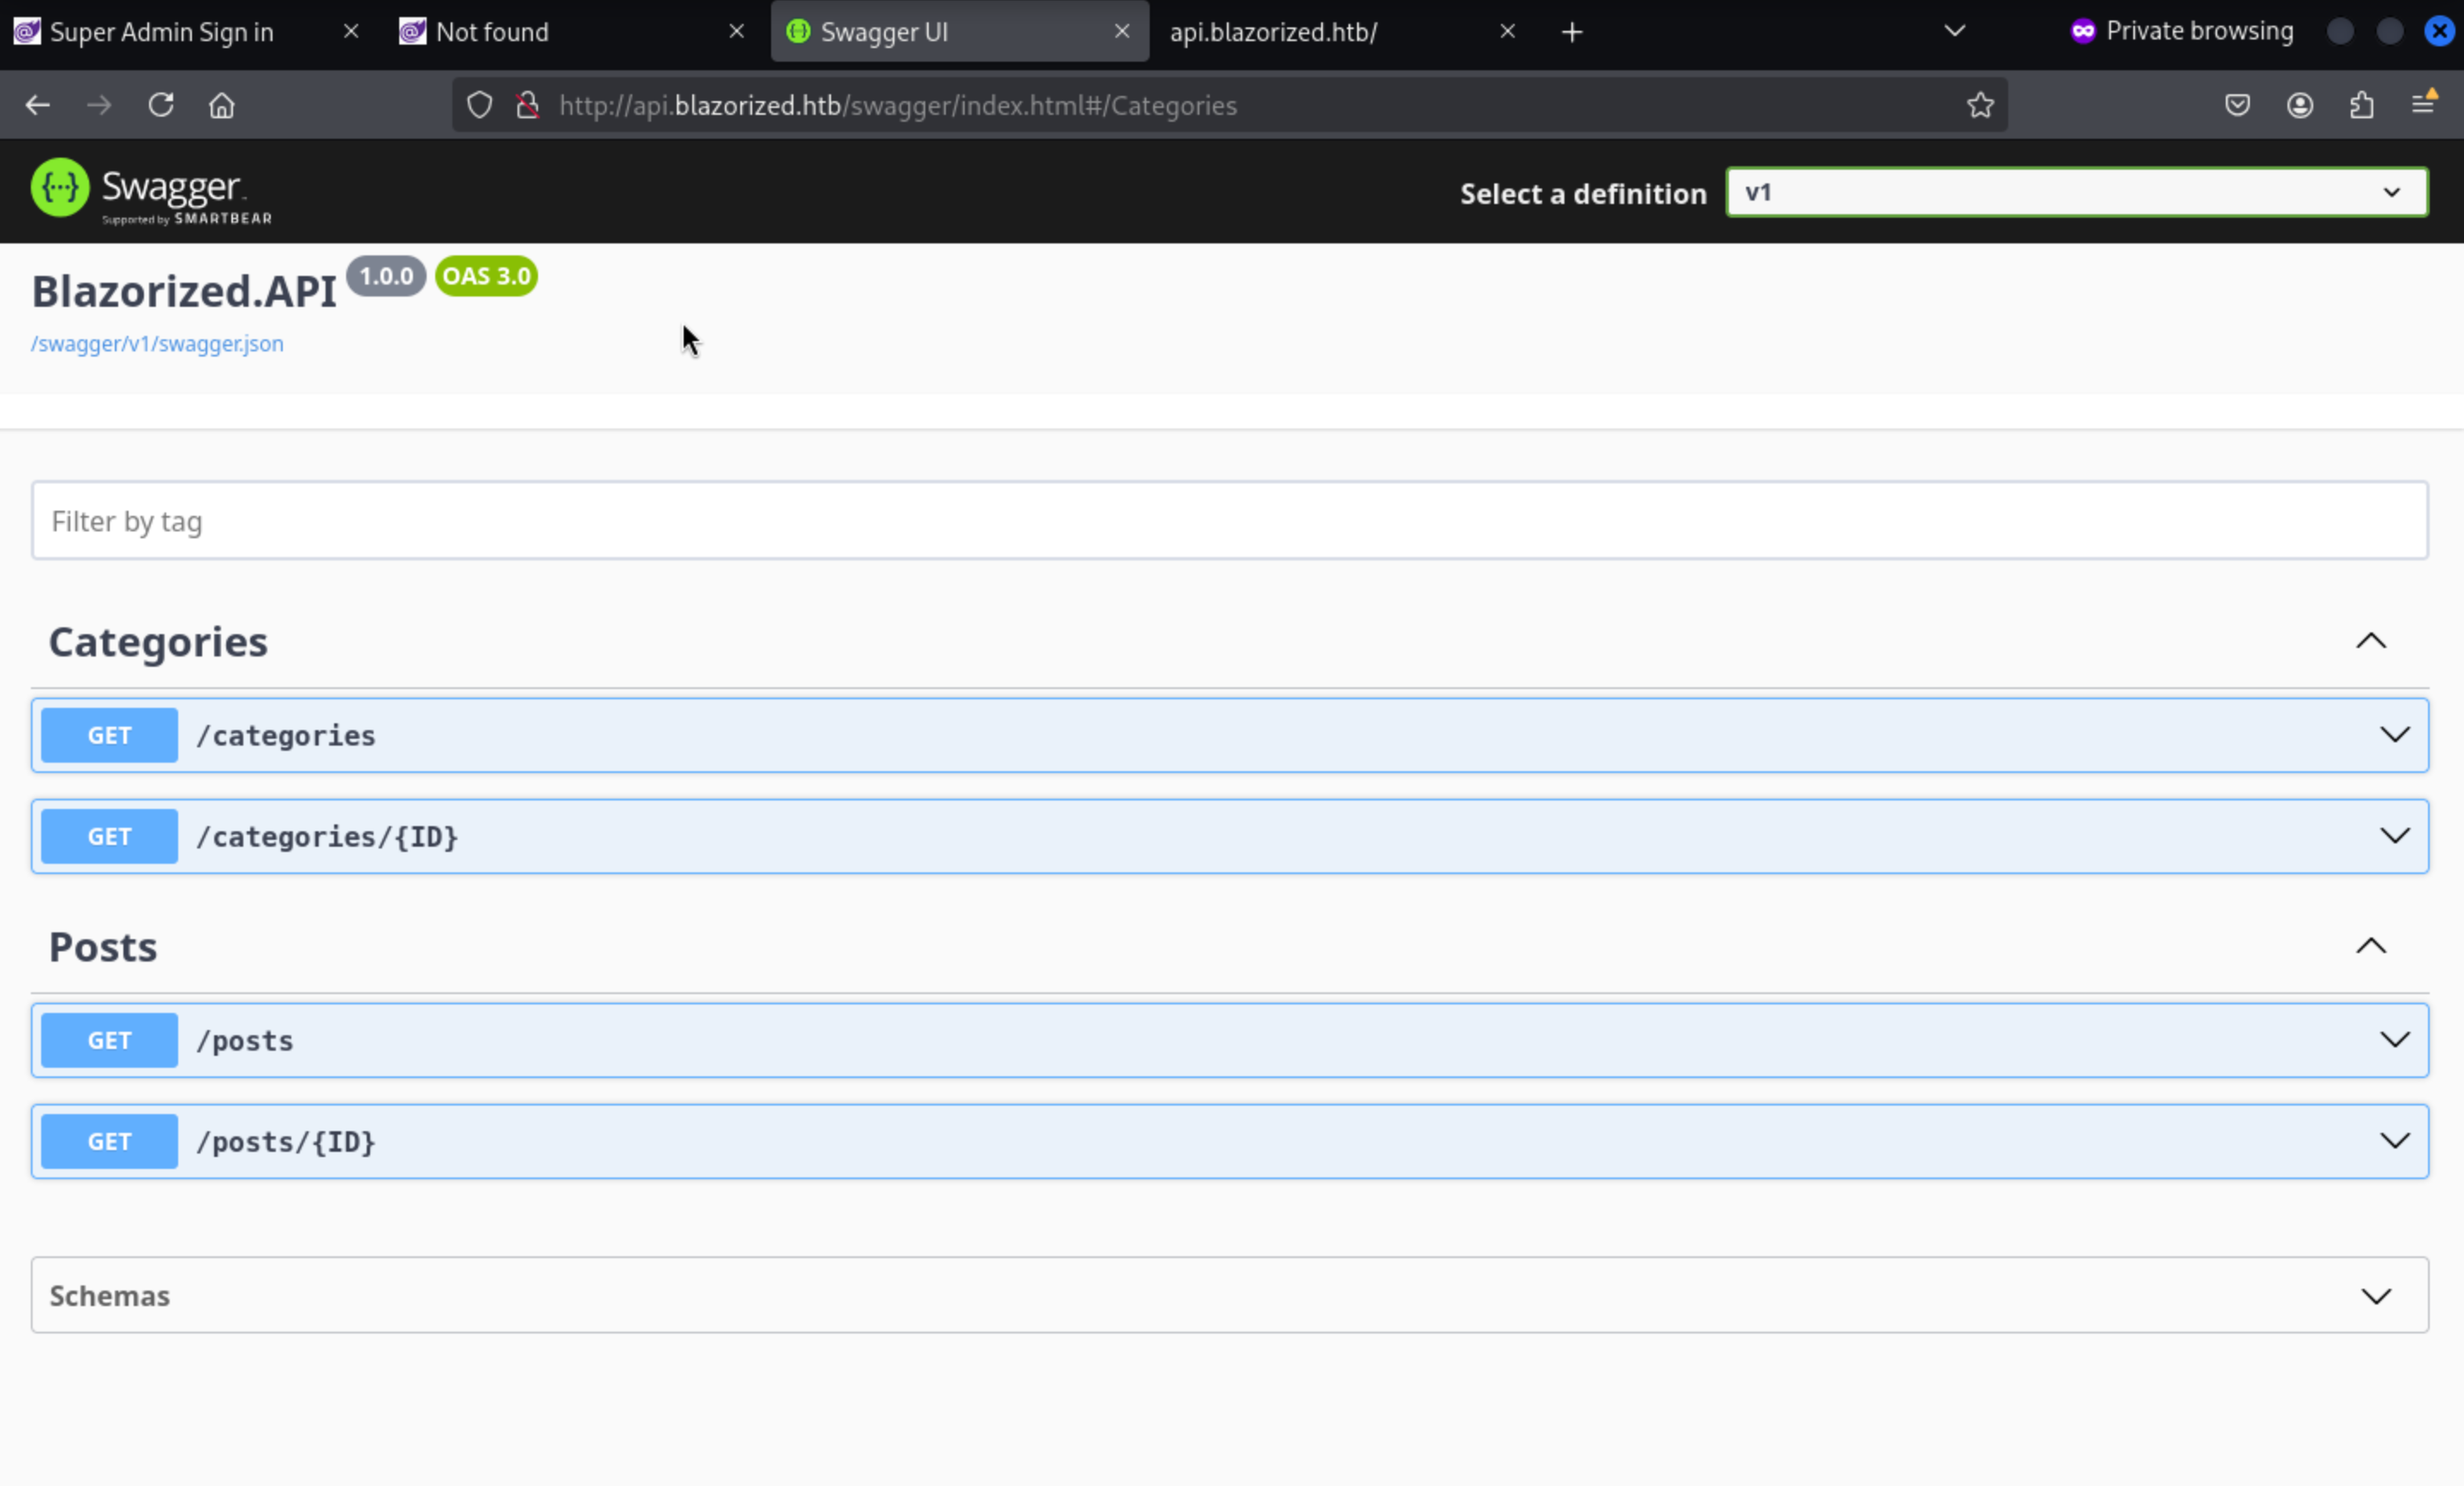Click the Swagger UI tab favicon
Image resolution: width=2464 pixels, height=1486 pixels.
click(798, 31)
